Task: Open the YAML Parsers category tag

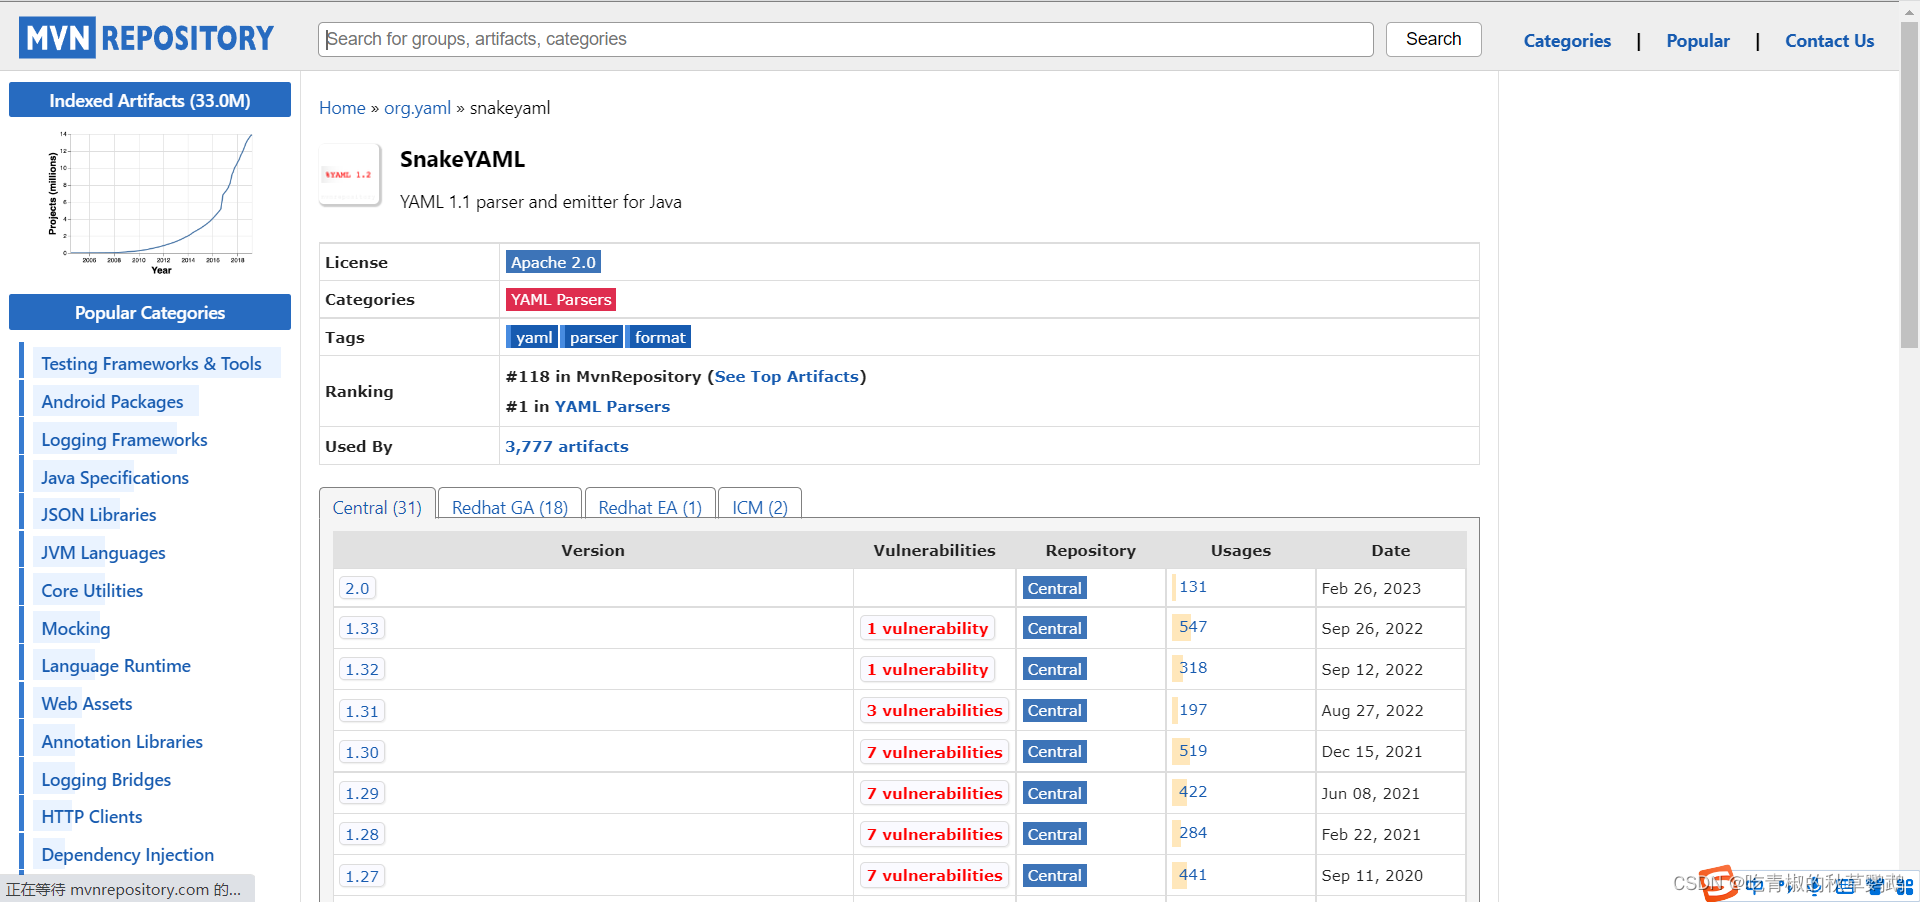Action: pyautogui.click(x=561, y=299)
